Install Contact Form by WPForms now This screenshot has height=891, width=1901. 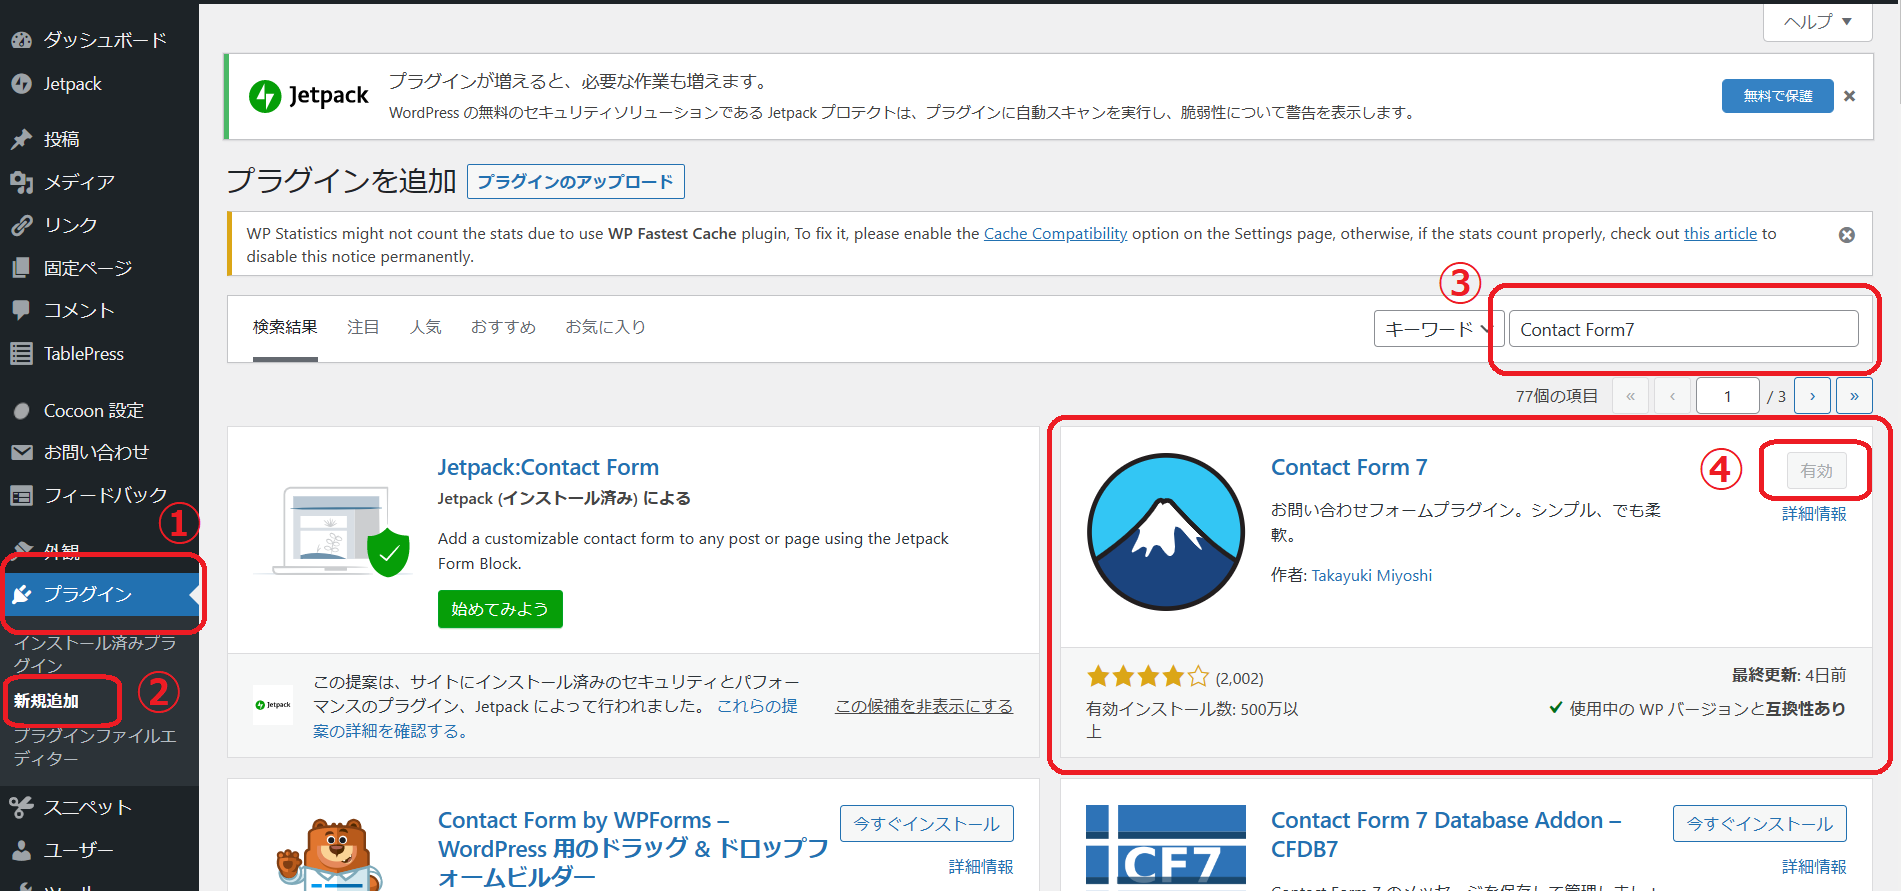tap(926, 824)
